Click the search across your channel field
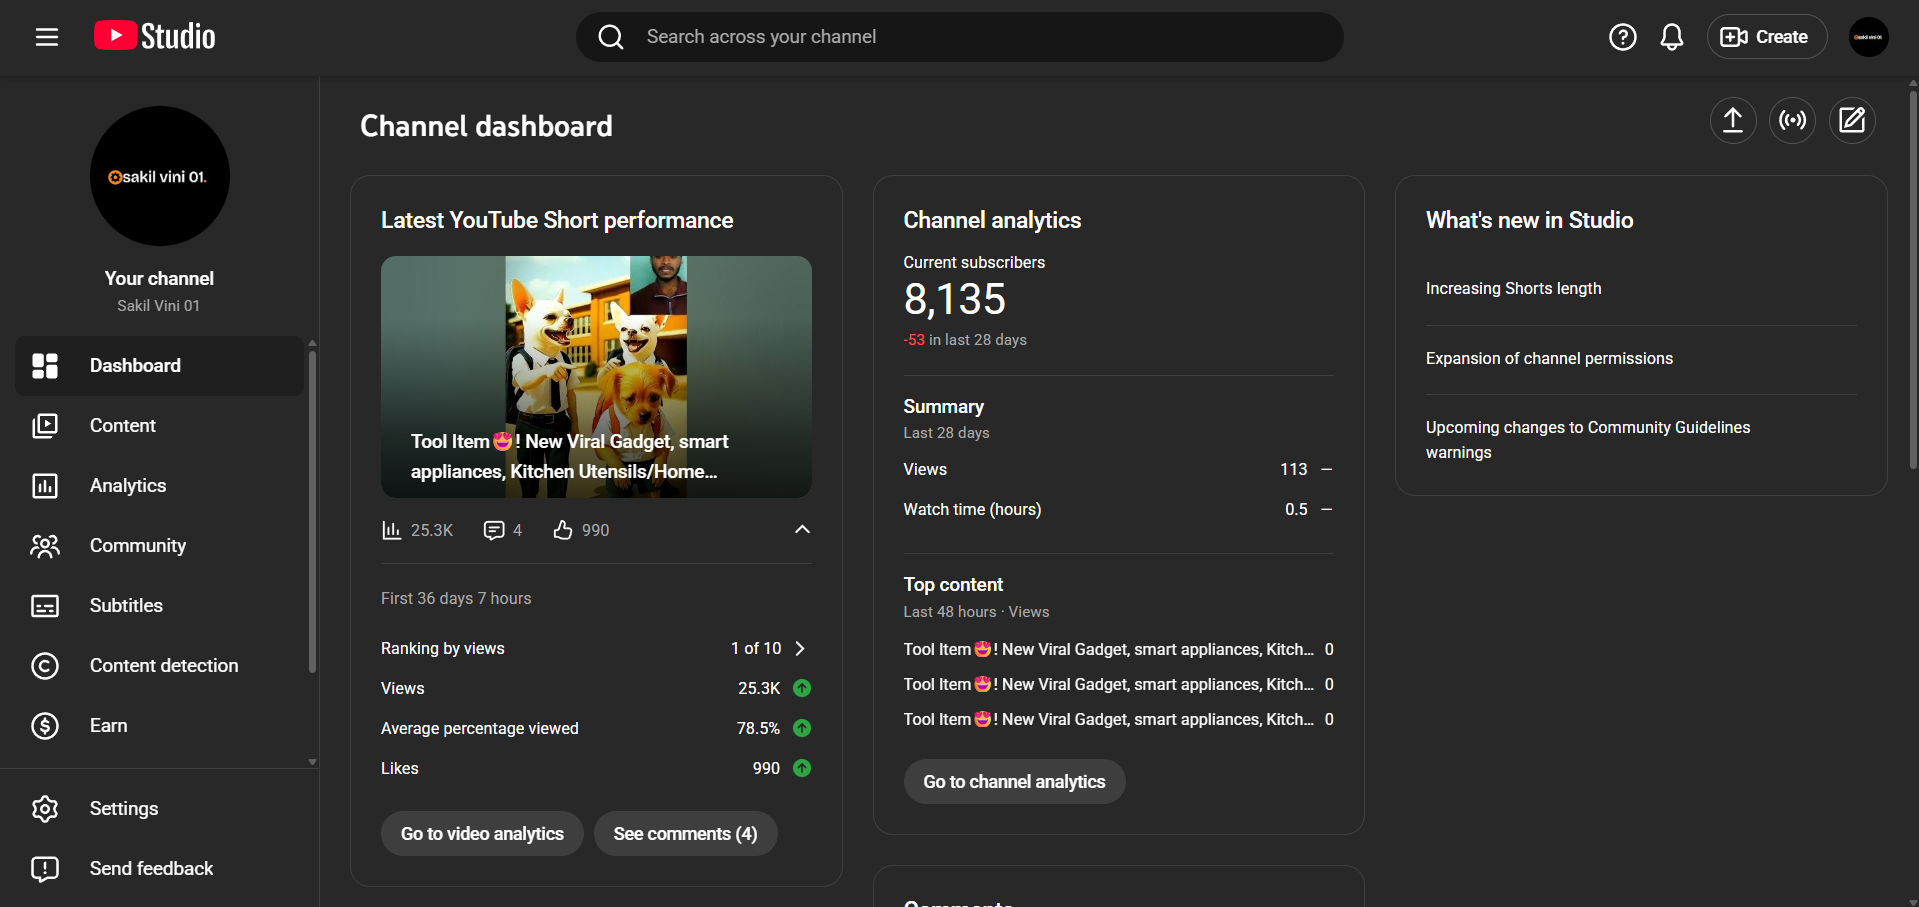 960,37
